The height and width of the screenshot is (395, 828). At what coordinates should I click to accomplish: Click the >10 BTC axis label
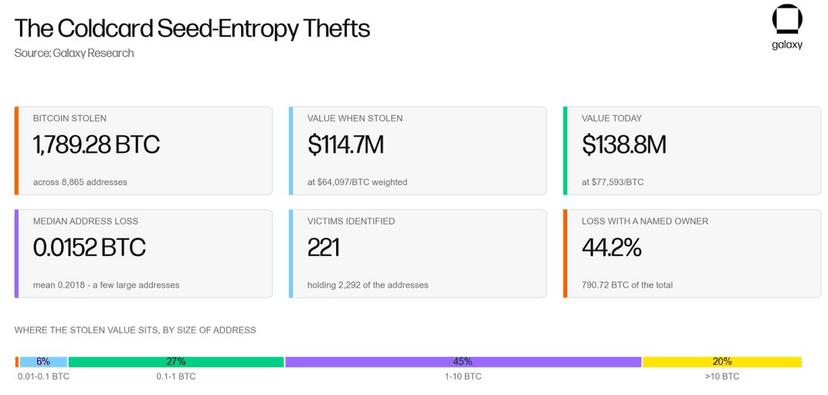click(x=722, y=377)
